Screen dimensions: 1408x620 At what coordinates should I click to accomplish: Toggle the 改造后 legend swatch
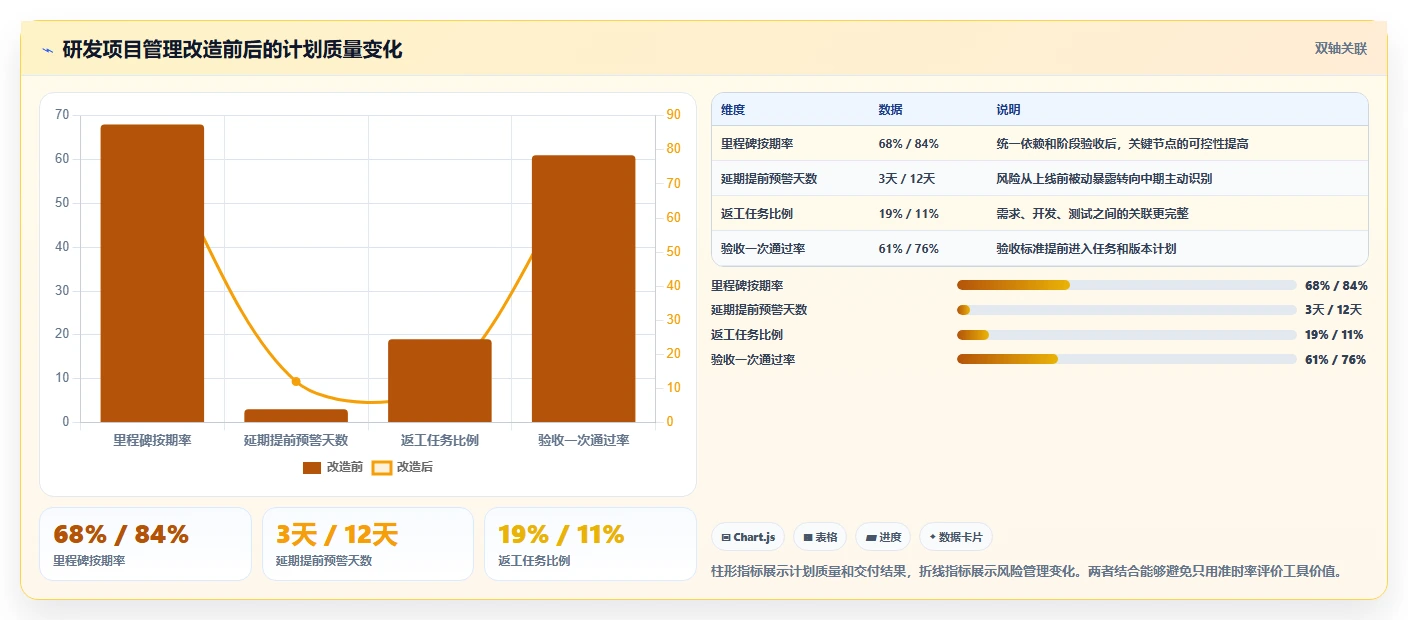[382, 467]
